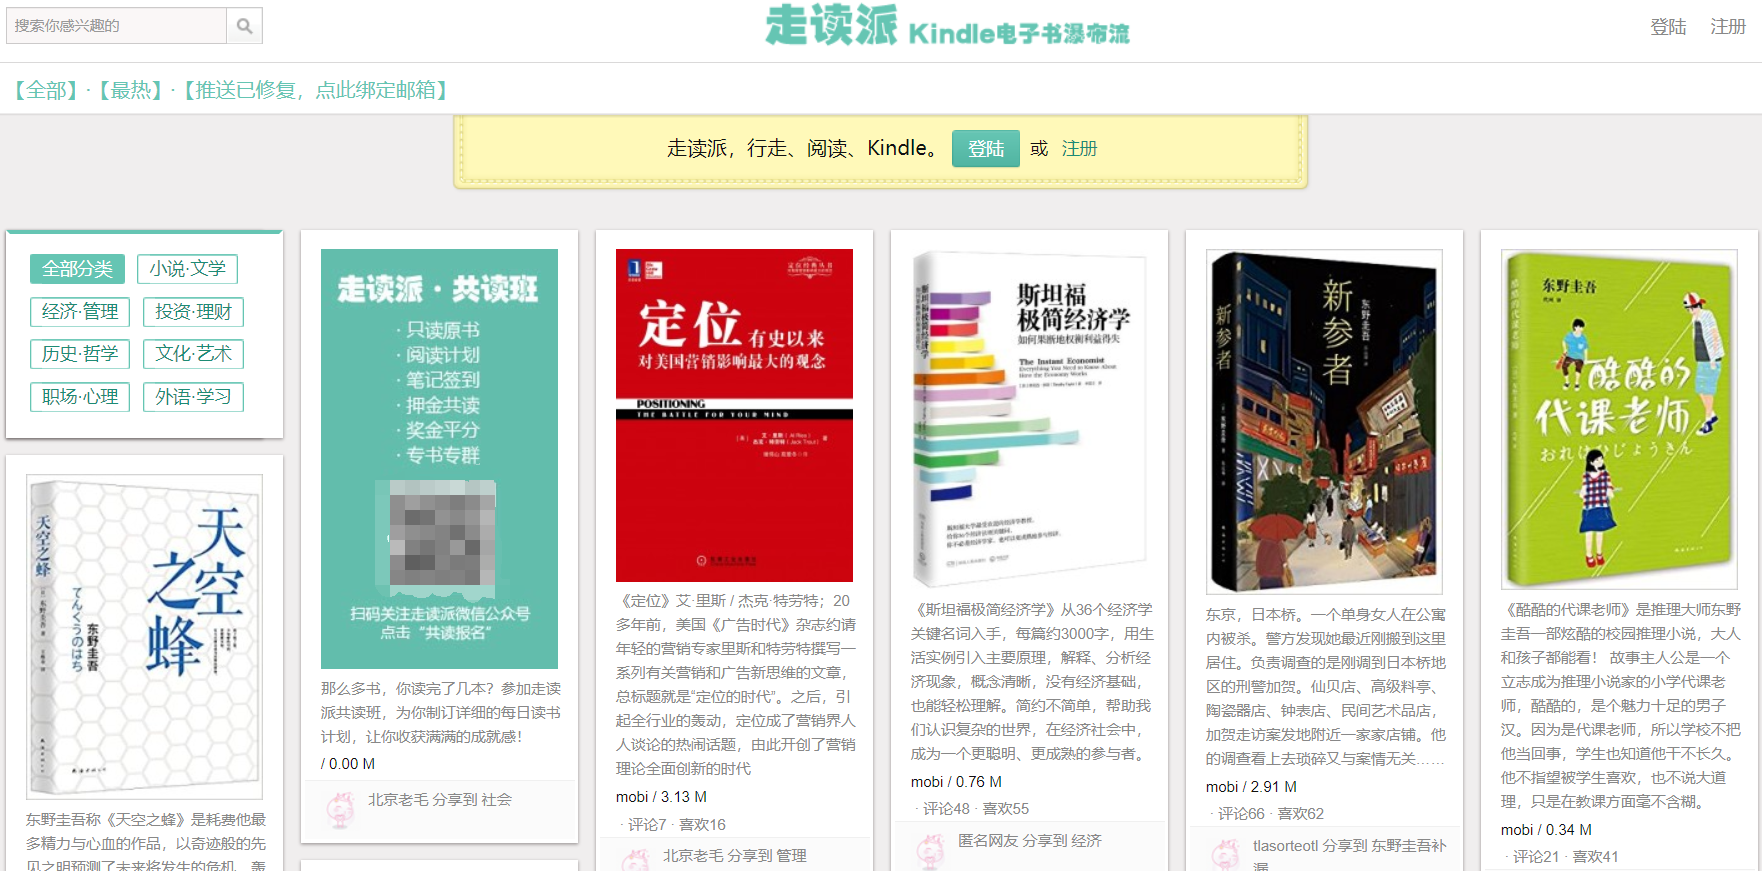Open 推送已修复,点此绑定邮箱 link
The height and width of the screenshot is (871, 1762).
315,90
